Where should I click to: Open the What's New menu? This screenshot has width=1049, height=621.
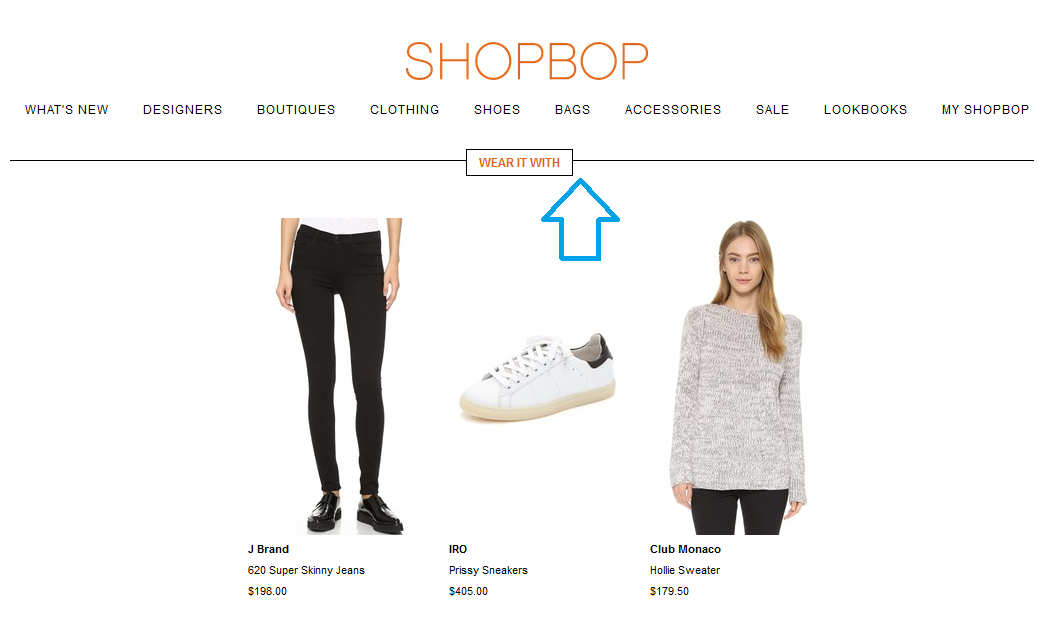(x=67, y=110)
